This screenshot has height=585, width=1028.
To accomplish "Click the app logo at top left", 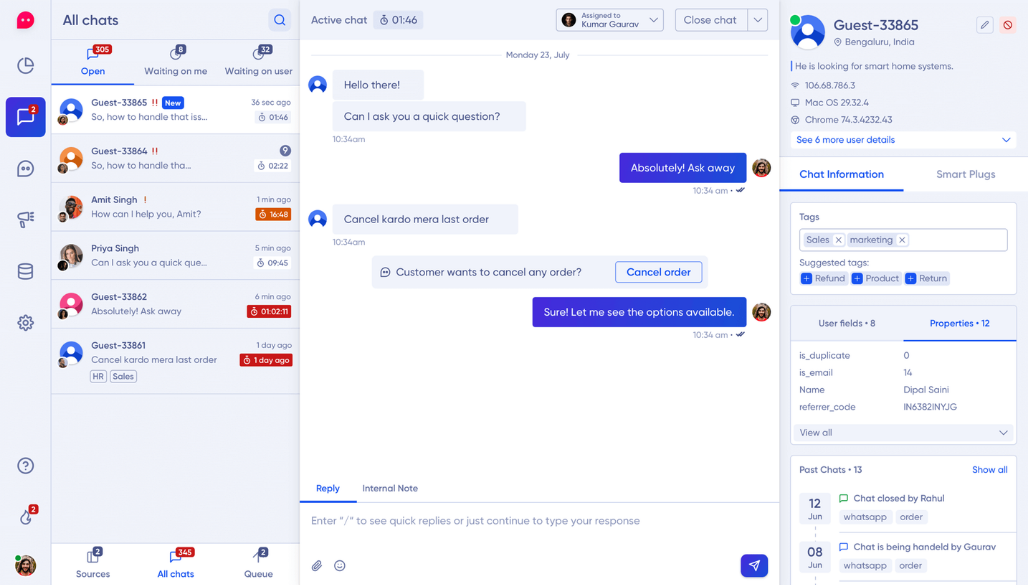I will click(25, 20).
